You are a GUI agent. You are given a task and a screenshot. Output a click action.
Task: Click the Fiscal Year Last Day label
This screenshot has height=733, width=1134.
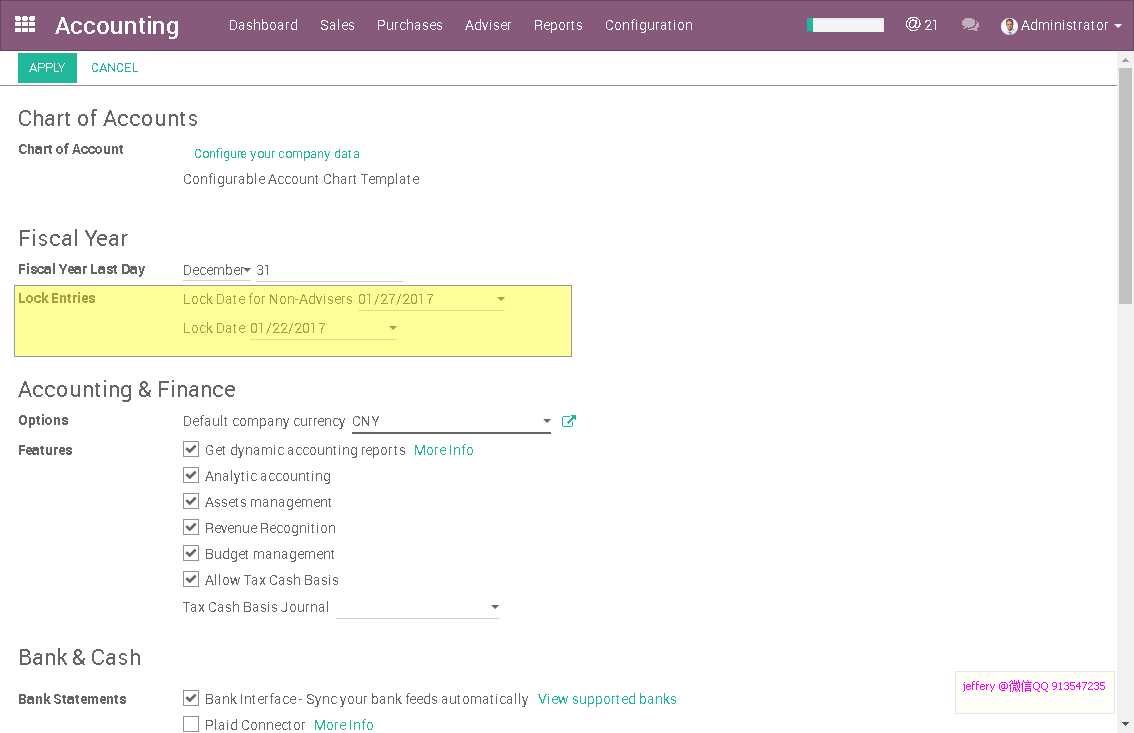pos(82,269)
